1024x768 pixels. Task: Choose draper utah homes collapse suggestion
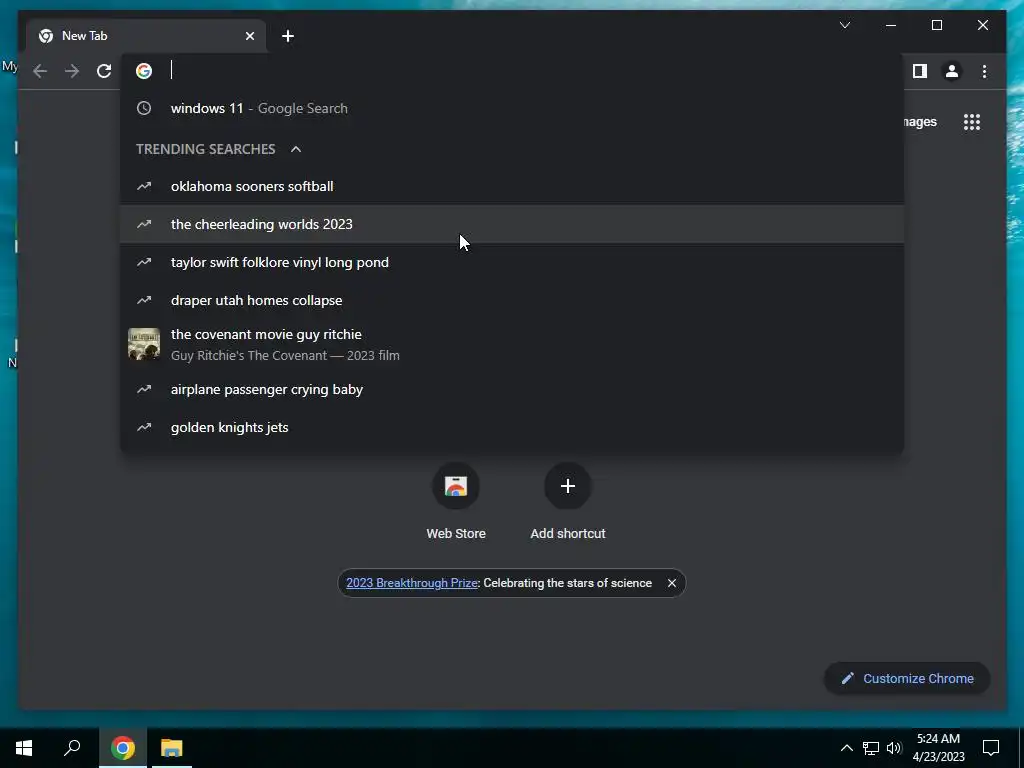[x=512, y=300]
